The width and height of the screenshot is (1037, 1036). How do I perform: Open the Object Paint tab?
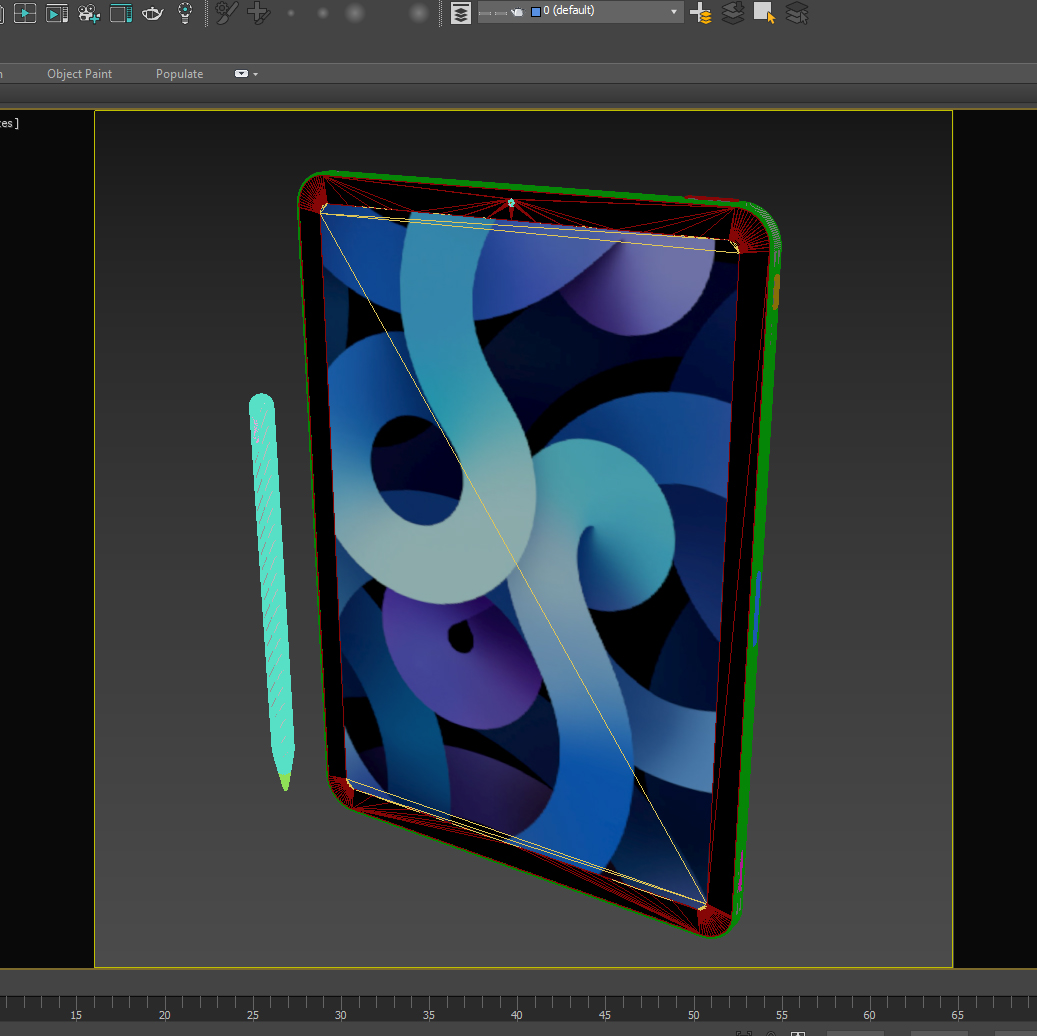pyautogui.click(x=80, y=74)
